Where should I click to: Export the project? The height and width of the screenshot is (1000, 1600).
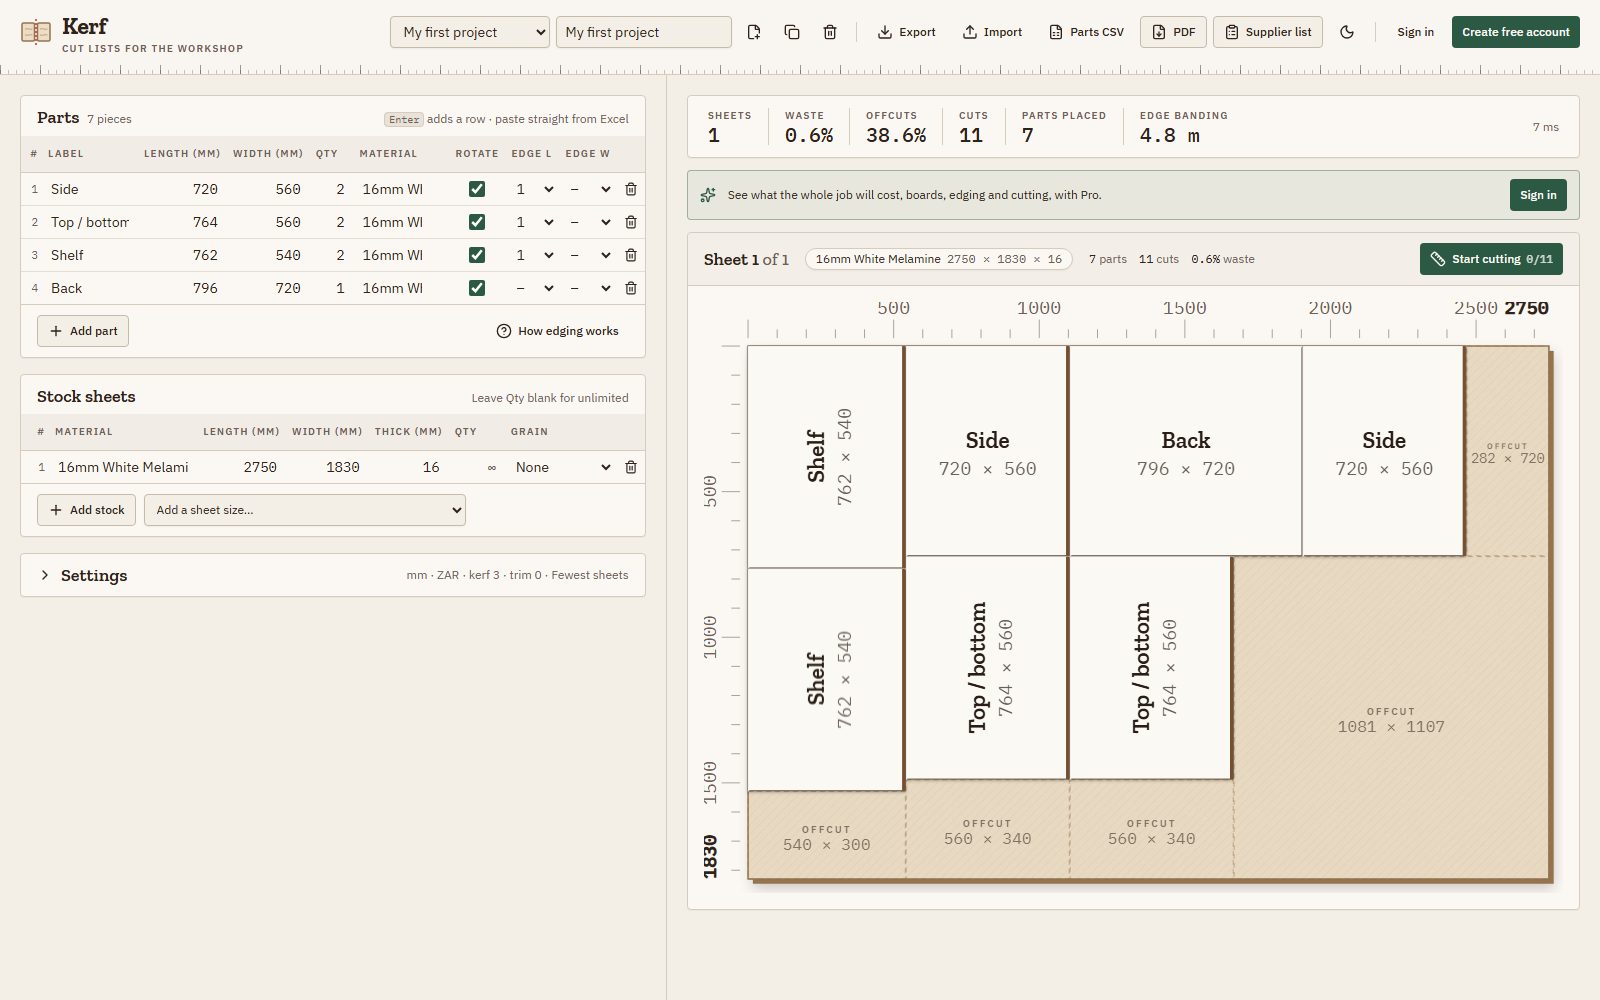coord(907,32)
